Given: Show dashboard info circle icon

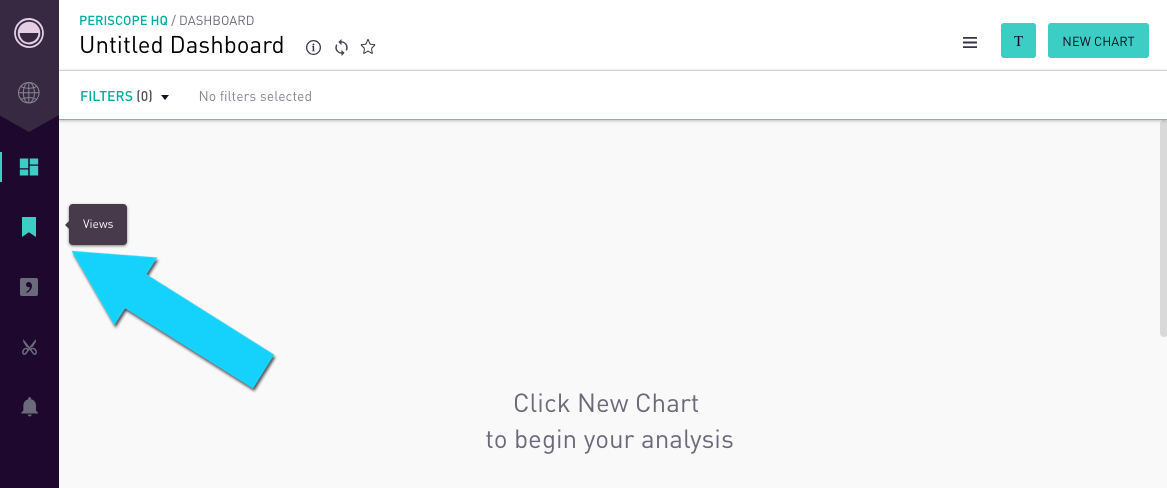Looking at the screenshot, I should click(x=314, y=48).
